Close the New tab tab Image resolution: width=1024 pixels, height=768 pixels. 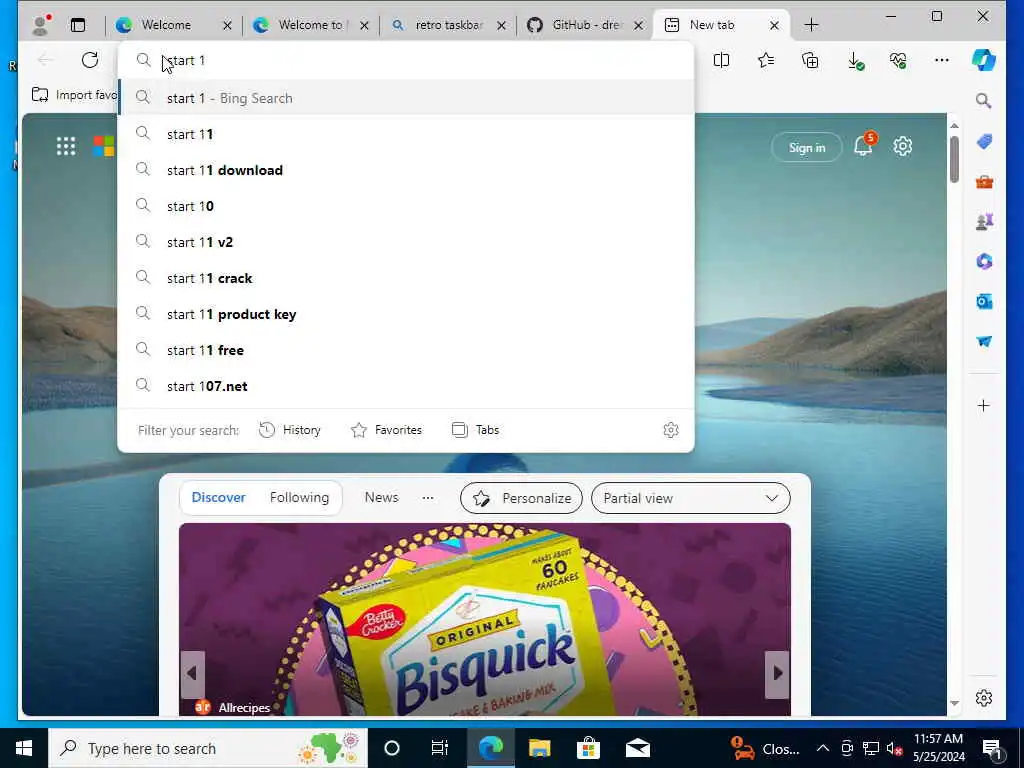(774, 25)
